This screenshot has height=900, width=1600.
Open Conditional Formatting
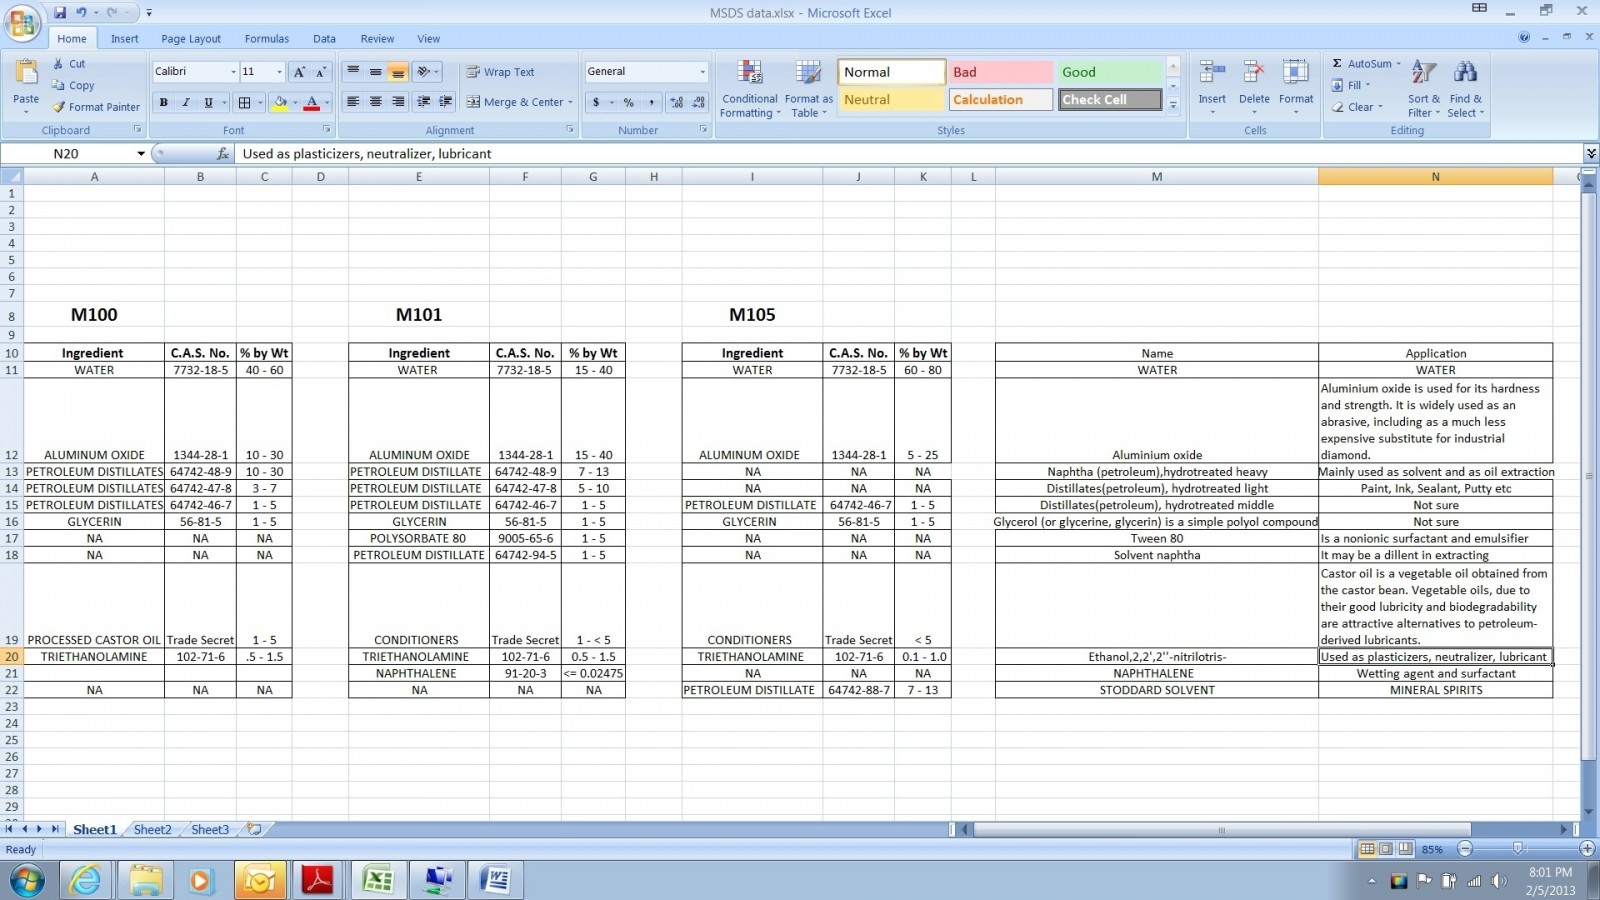coord(750,88)
